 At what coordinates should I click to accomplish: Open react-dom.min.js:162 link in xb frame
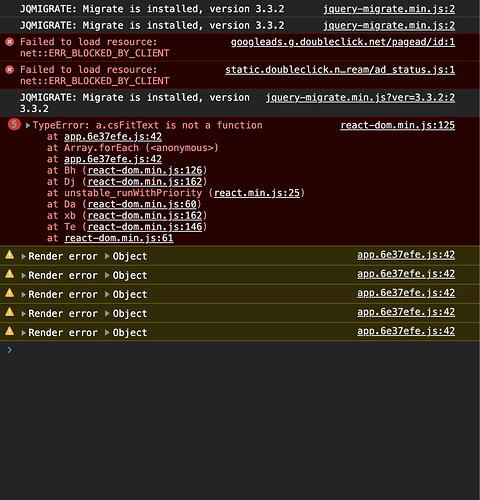[x=145, y=216]
